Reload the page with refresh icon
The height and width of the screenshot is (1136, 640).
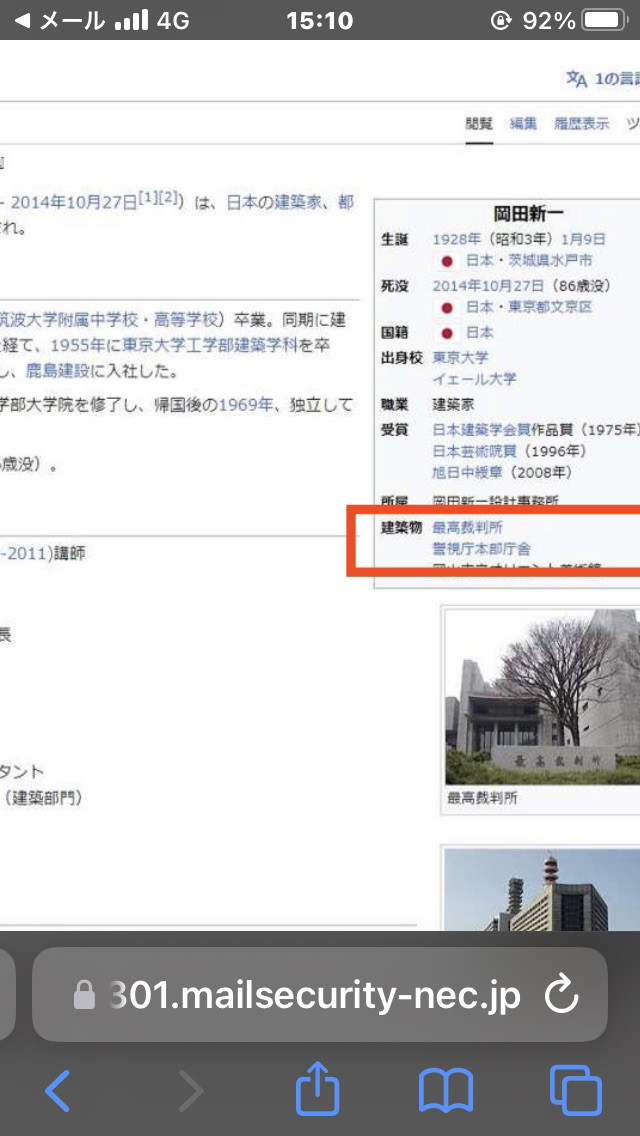[562, 996]
